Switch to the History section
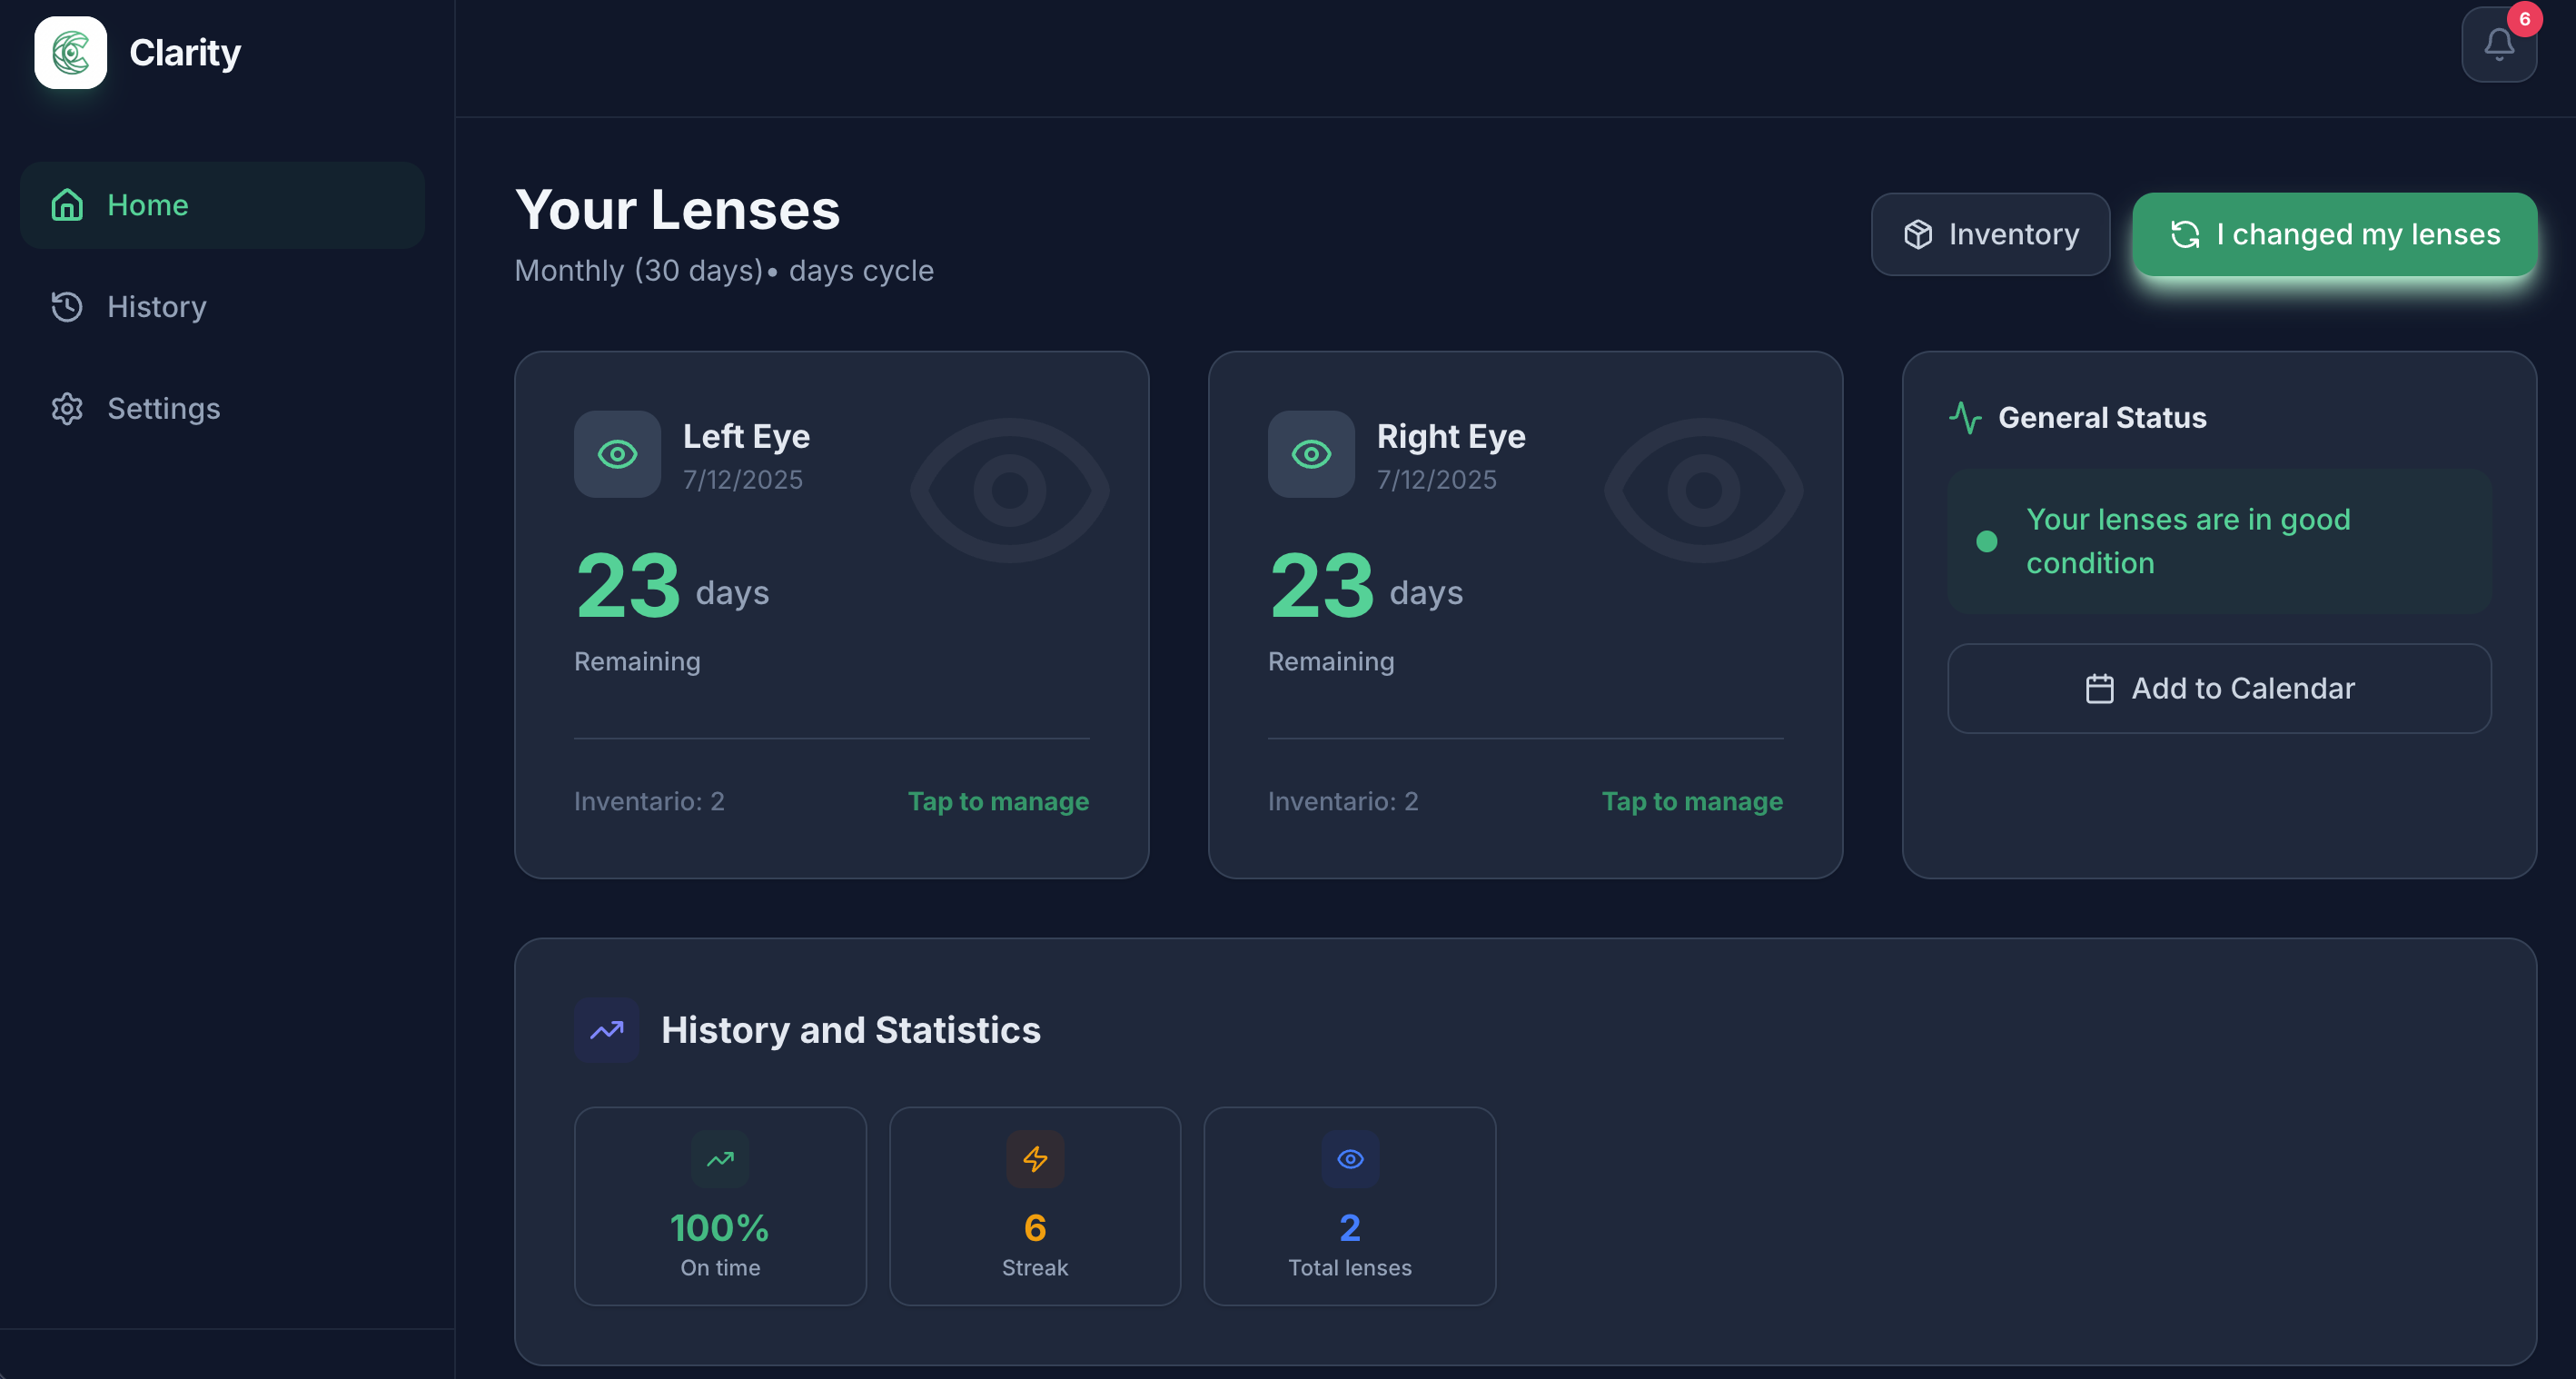 point(156,307)
